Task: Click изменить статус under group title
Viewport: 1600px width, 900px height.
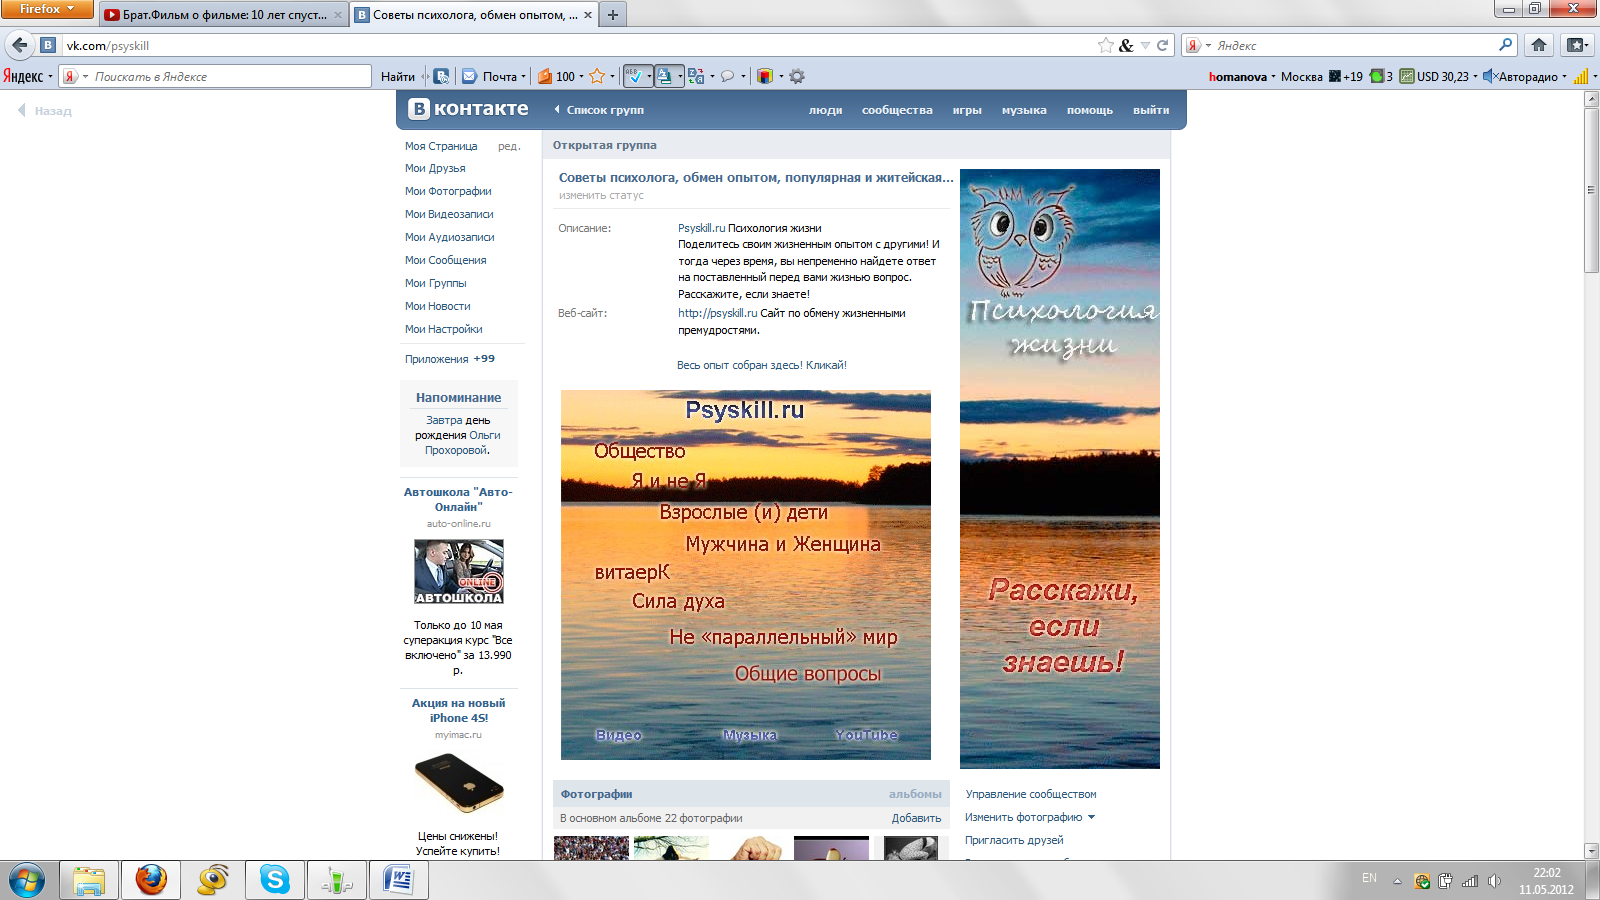Action: 601,195
